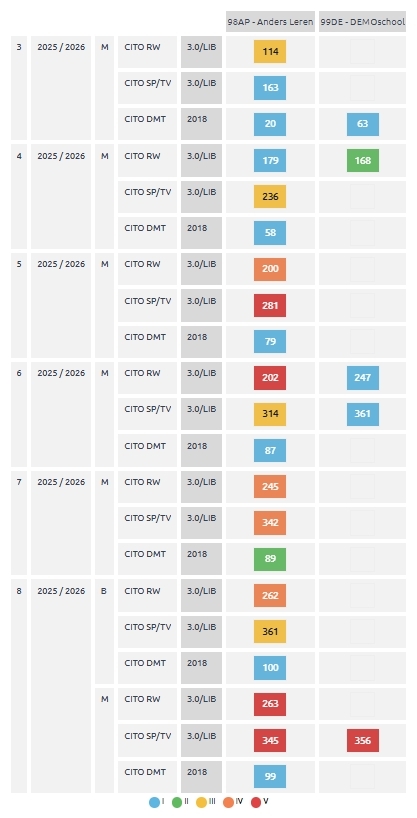Click the orange level IV legend dot
Image resolution: width=417 pixels, height=818 pixels.
(x=229, y=802)
